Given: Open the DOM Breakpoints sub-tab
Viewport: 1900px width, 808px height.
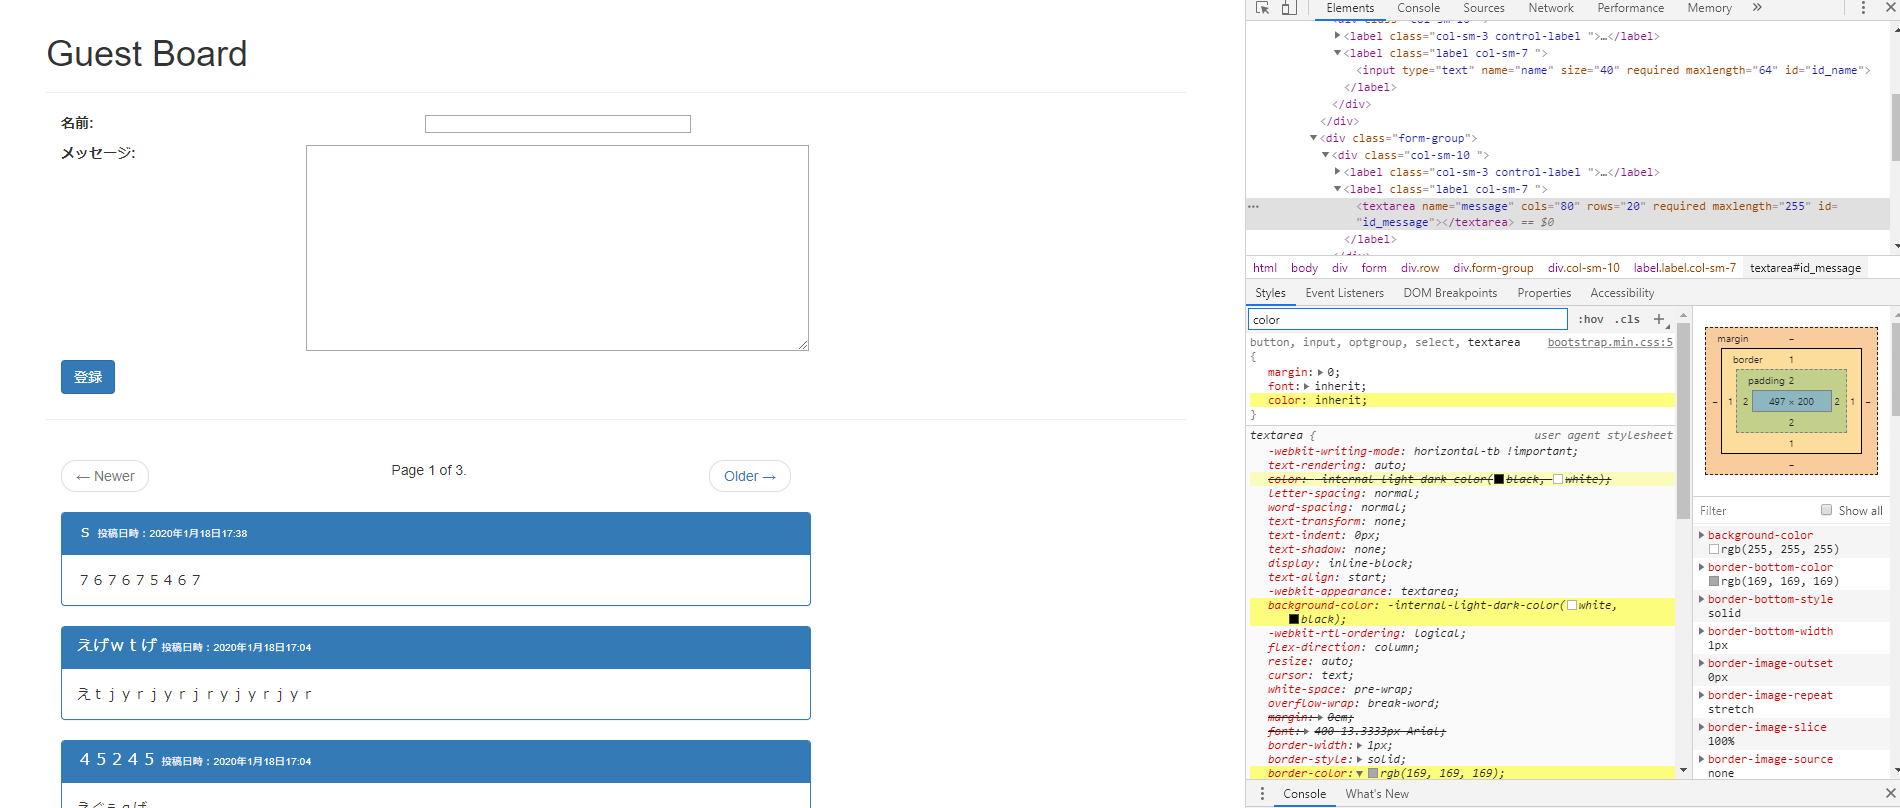Looking at the screenshot, I should [1450, 293].
